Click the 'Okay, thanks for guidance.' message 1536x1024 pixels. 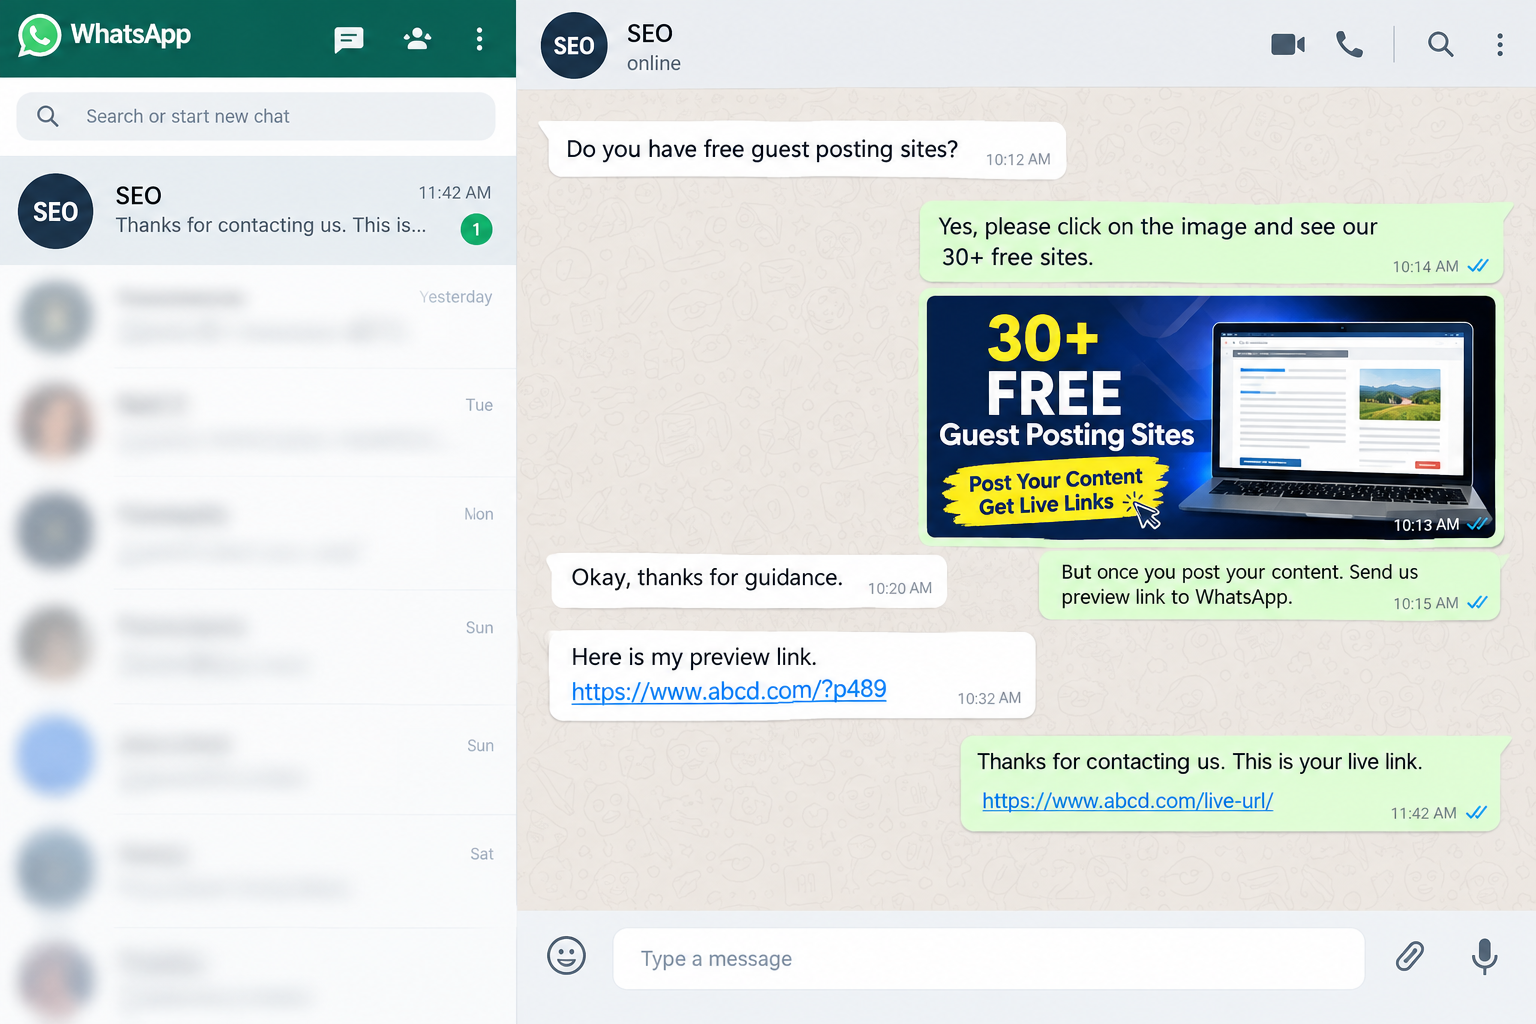point(749,580)
